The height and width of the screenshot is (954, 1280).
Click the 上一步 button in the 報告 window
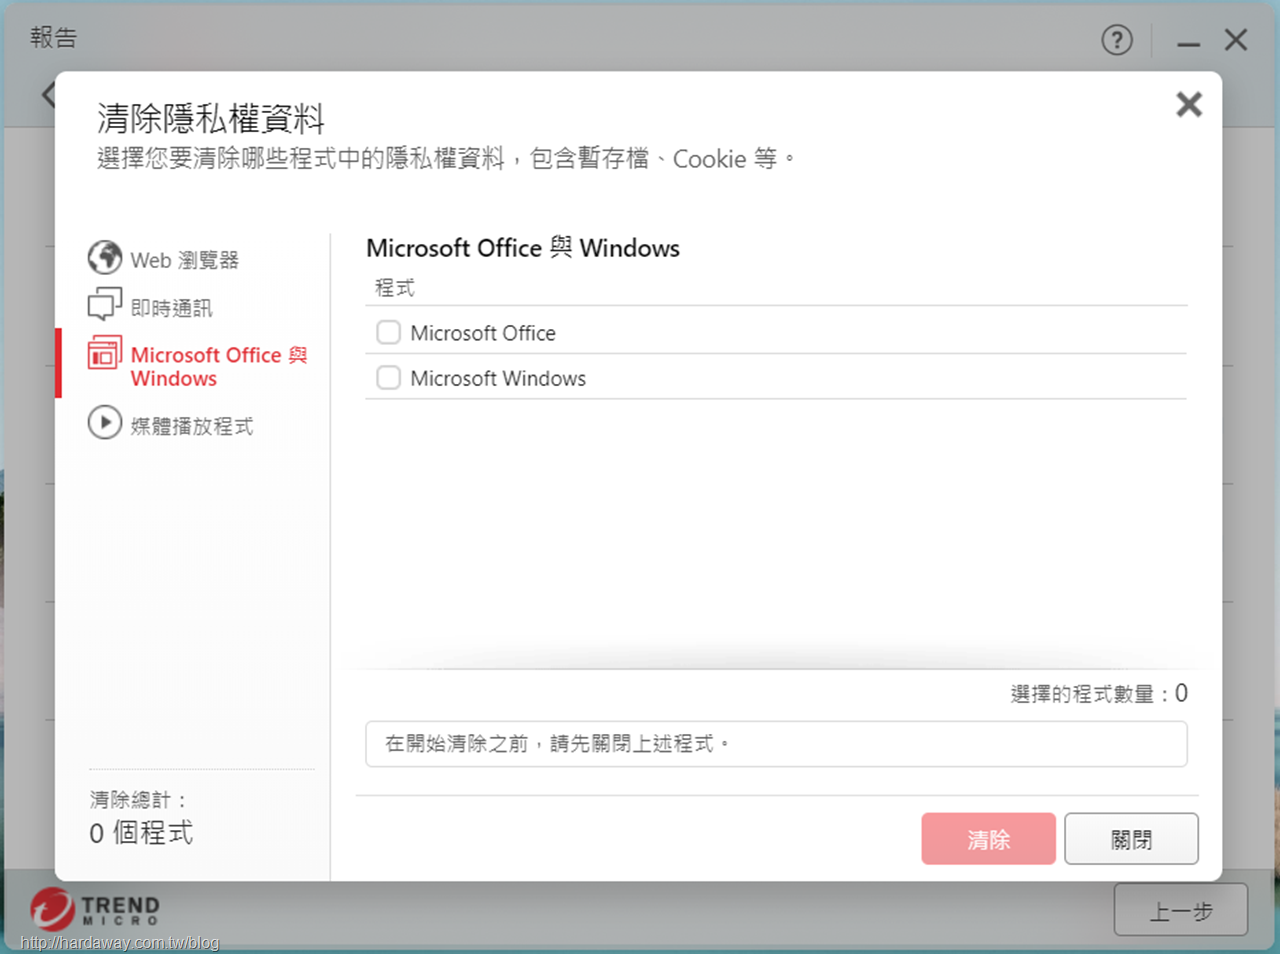click(x=1181, y=910)
